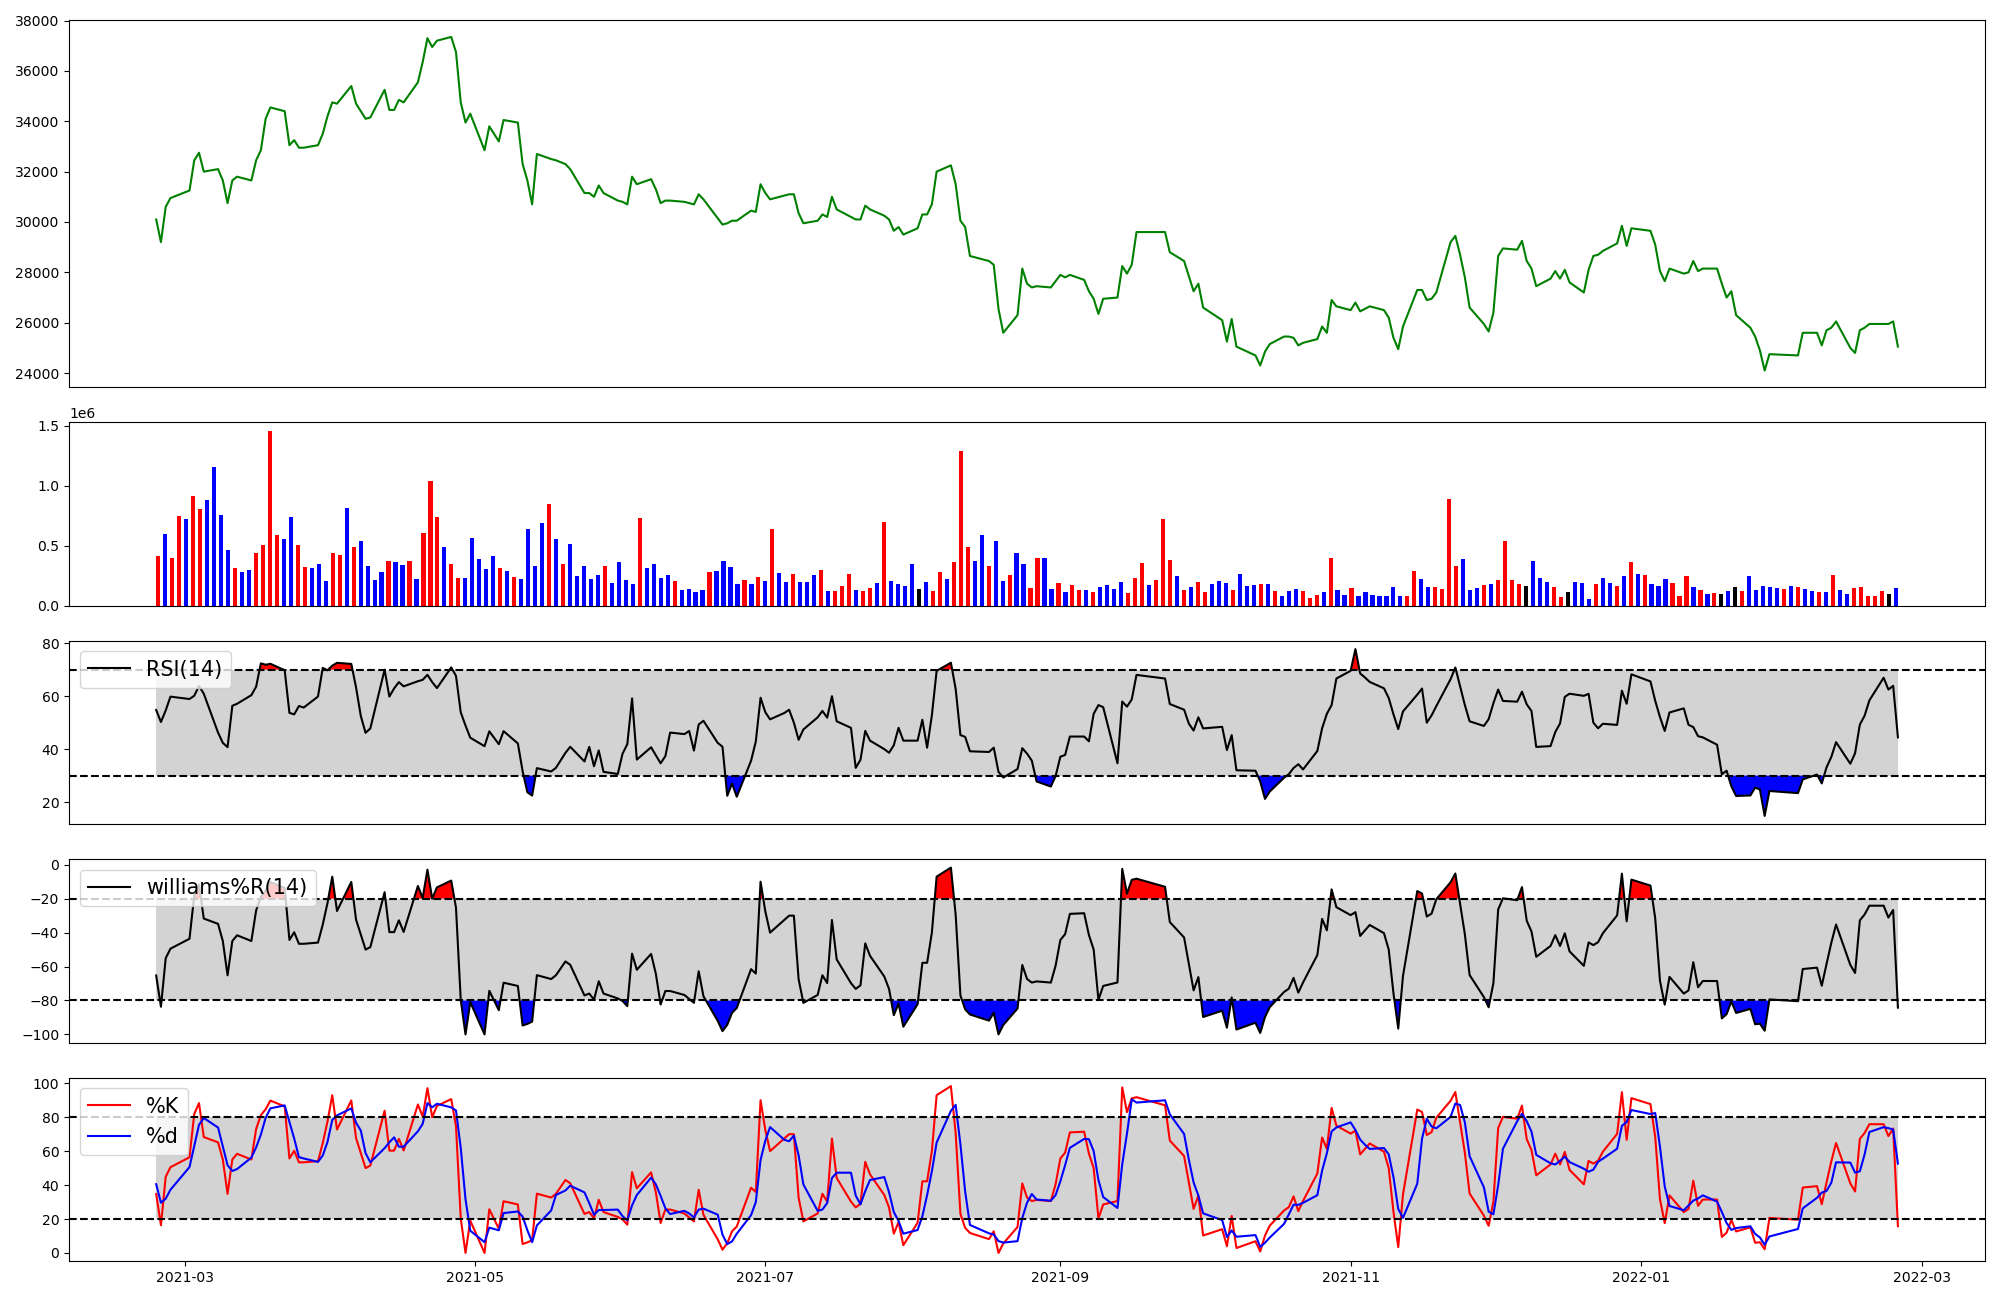The image size is (2000, 1300).
Task: Click the red %K legend line swatch
Action: tap(109, 1106)
